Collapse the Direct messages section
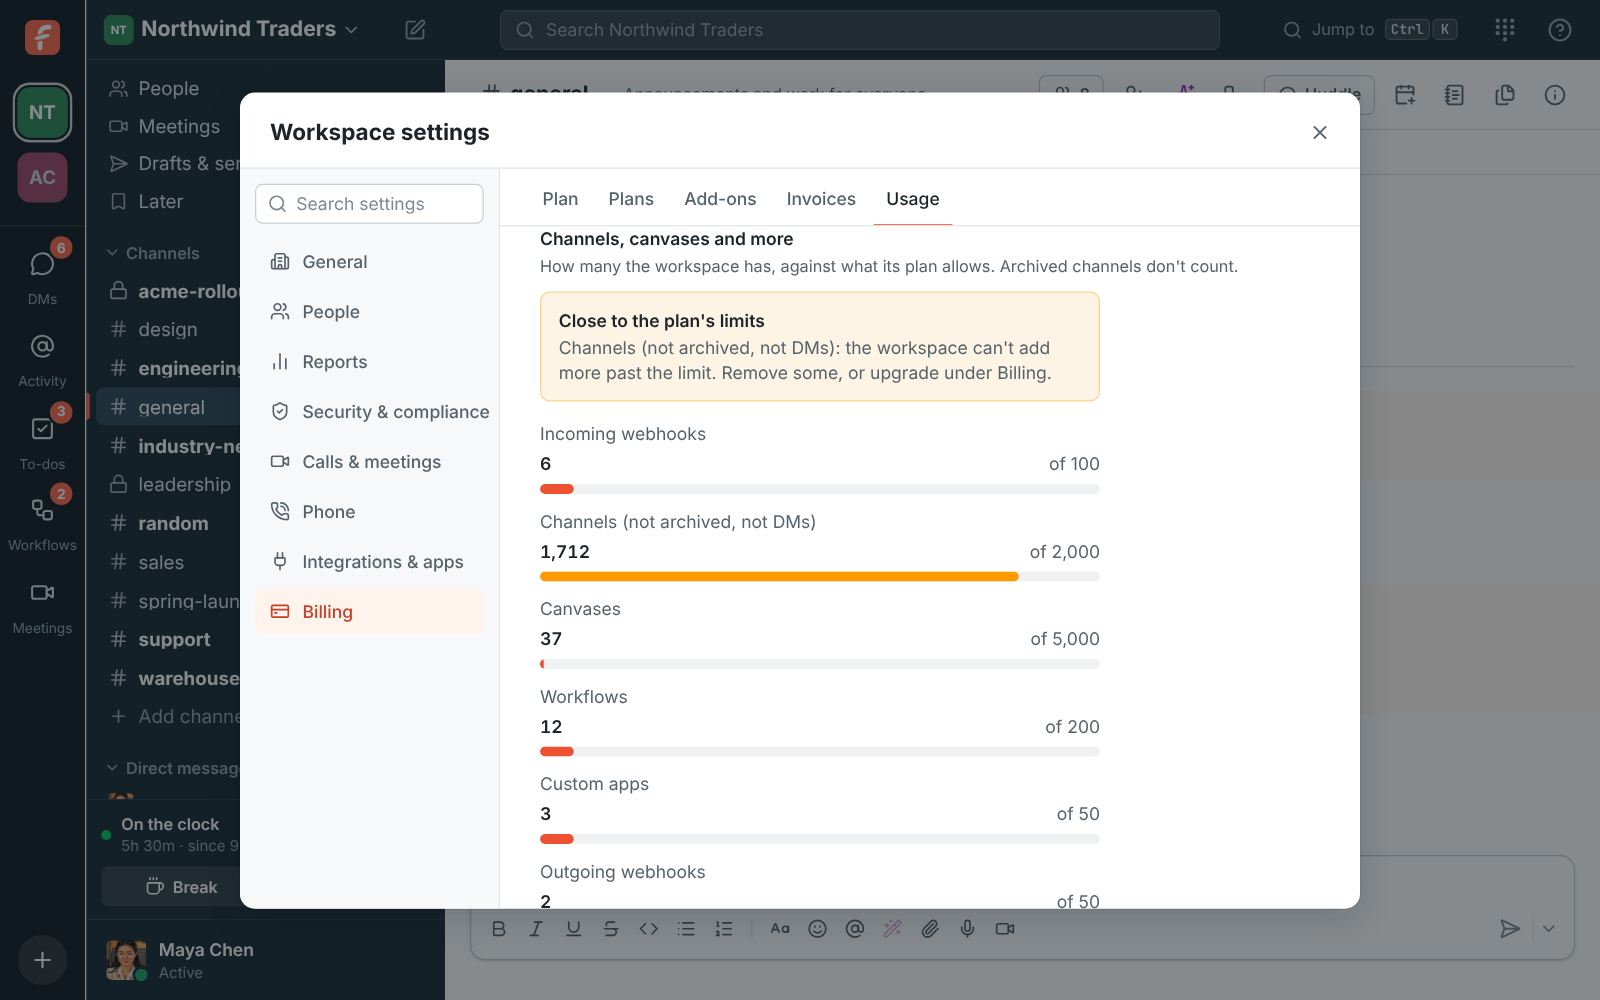The image size is (1600, 1000). (x=172, y=768)
